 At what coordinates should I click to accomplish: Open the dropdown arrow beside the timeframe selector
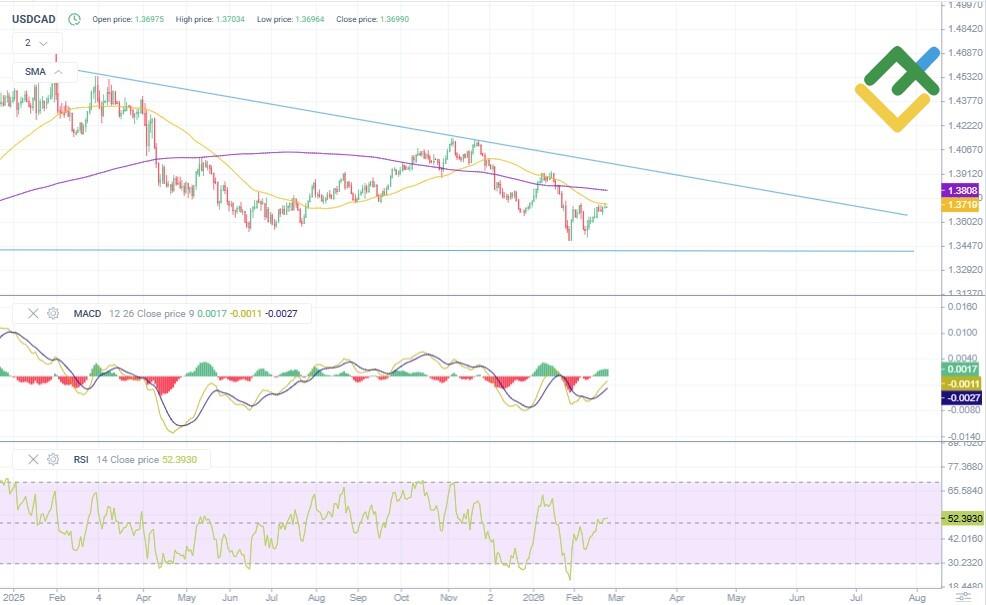(x=41, y=43)
